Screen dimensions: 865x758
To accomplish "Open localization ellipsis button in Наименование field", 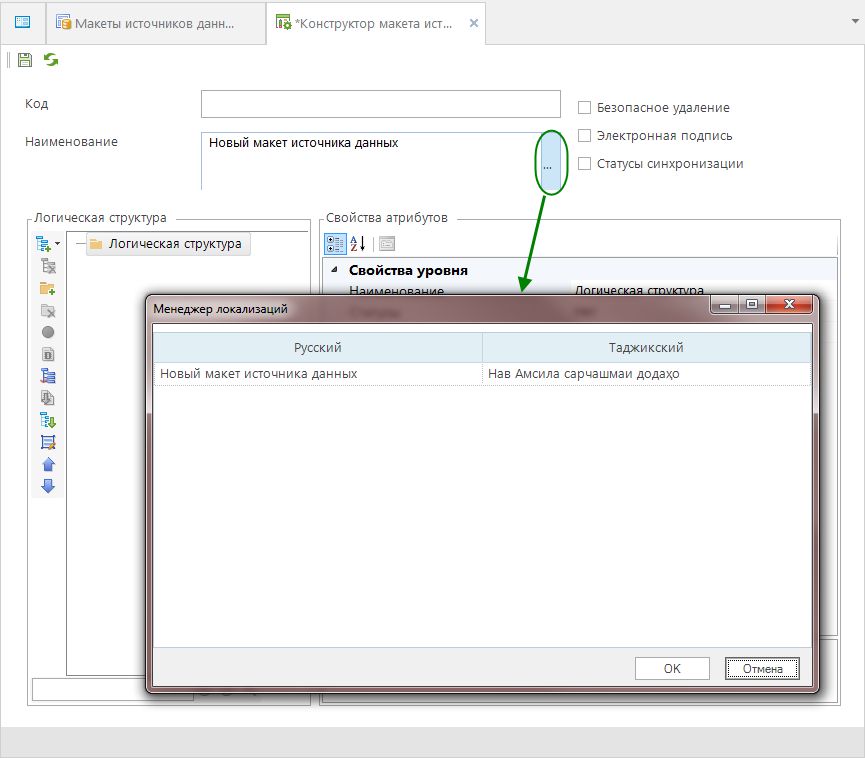I will point(547,166).
